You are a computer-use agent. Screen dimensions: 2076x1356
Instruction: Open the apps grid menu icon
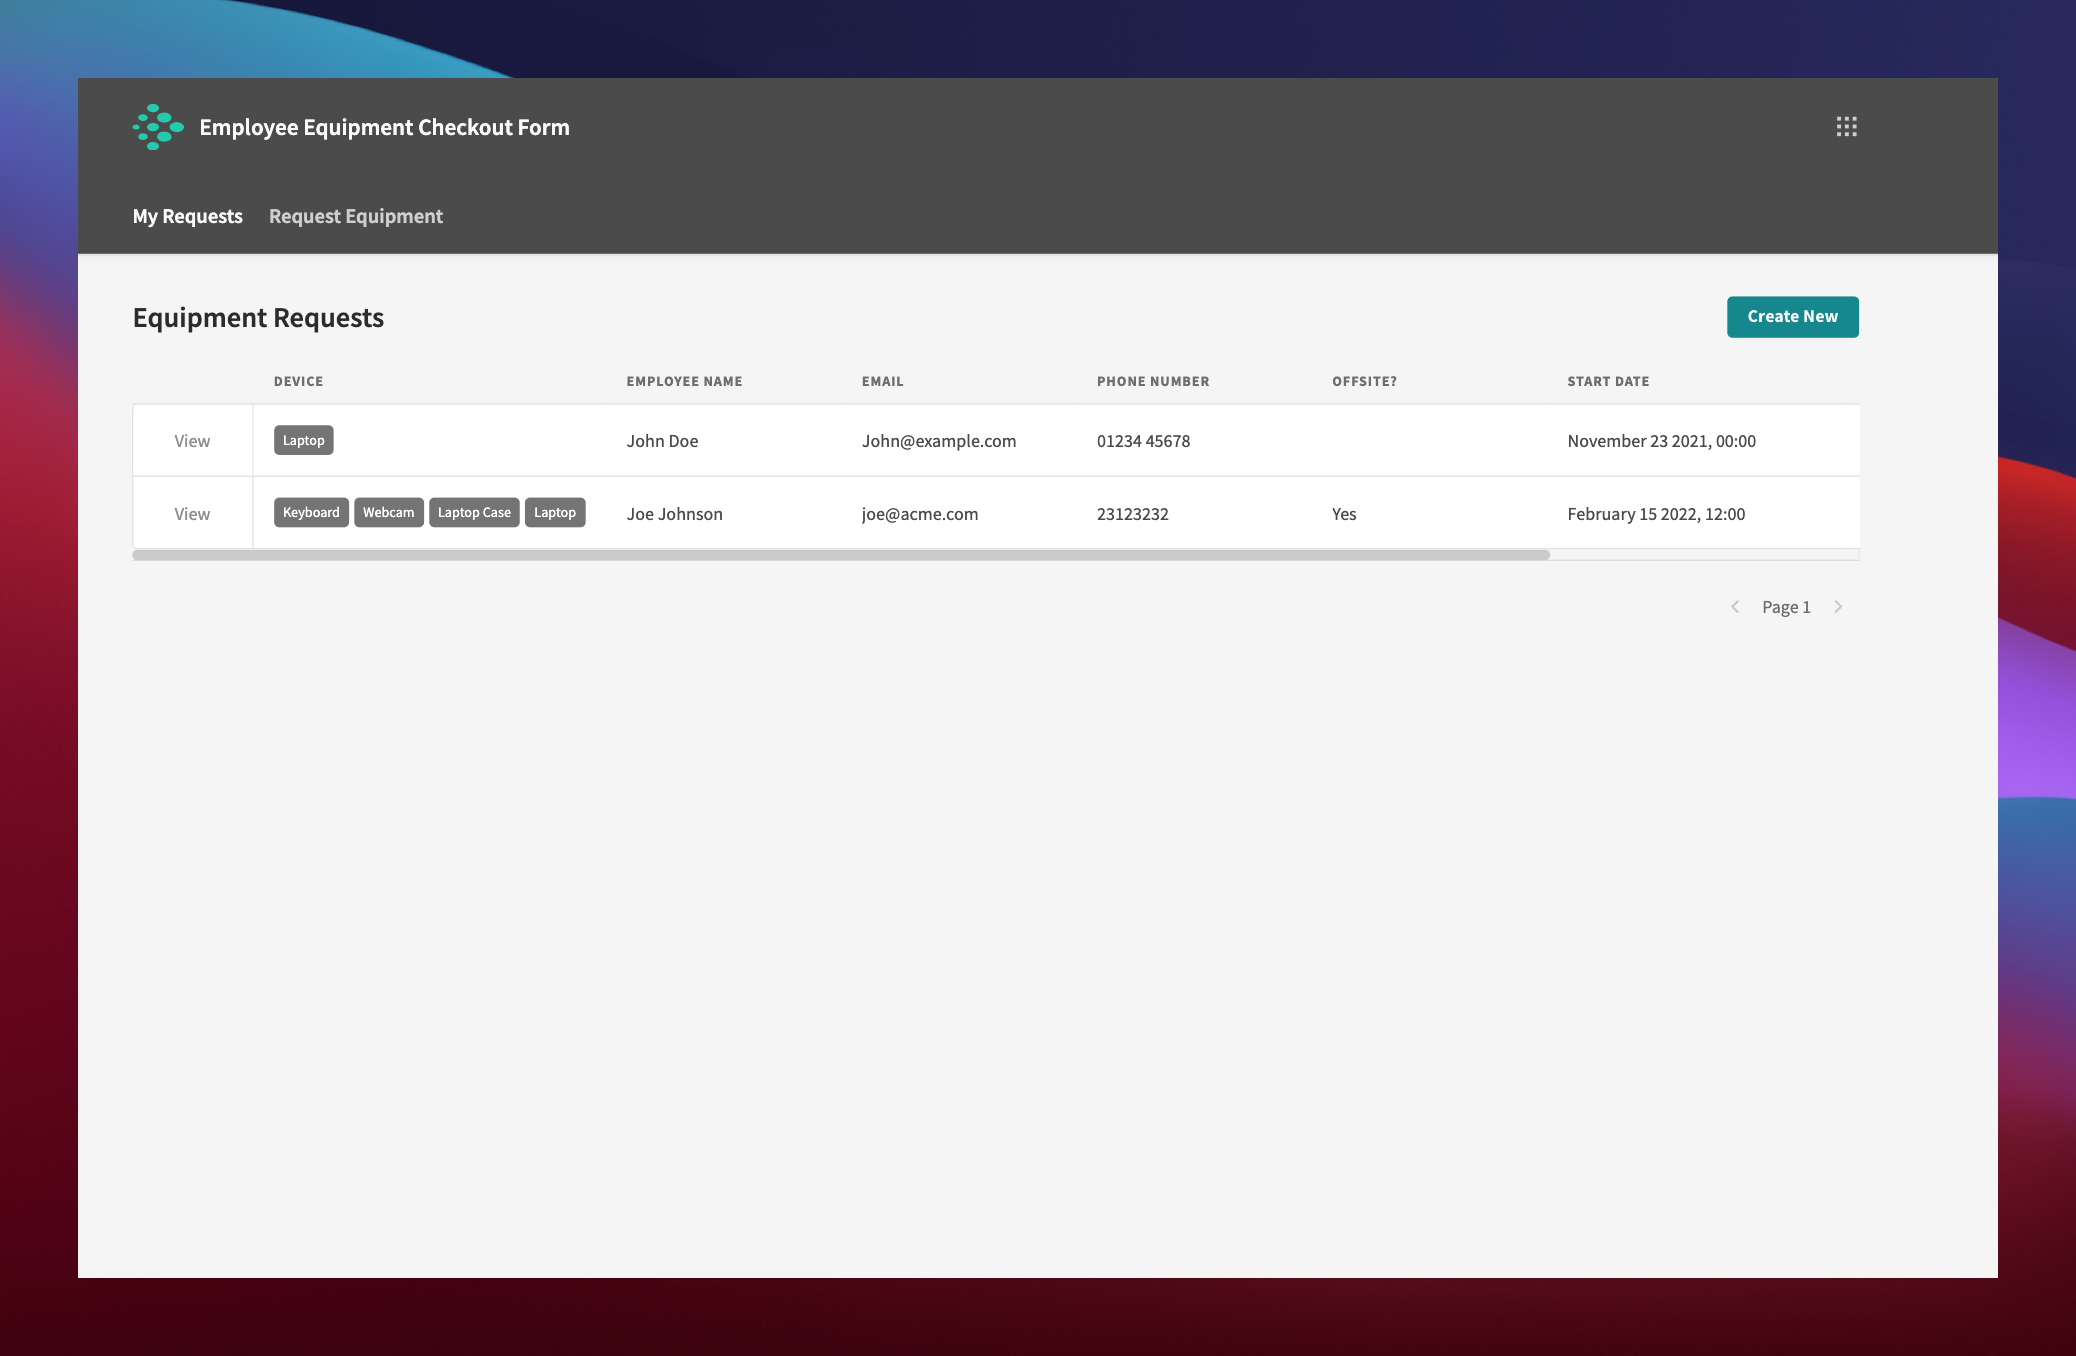pos(1846,127)
